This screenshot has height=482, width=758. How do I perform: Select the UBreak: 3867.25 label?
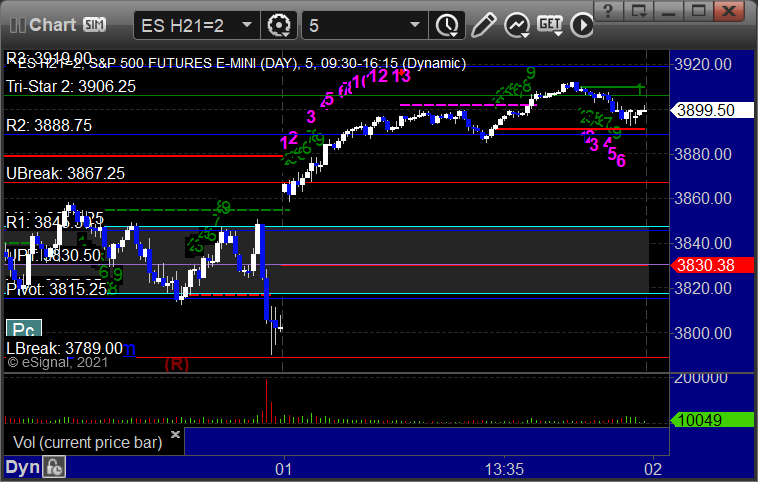tap(65, 173)
